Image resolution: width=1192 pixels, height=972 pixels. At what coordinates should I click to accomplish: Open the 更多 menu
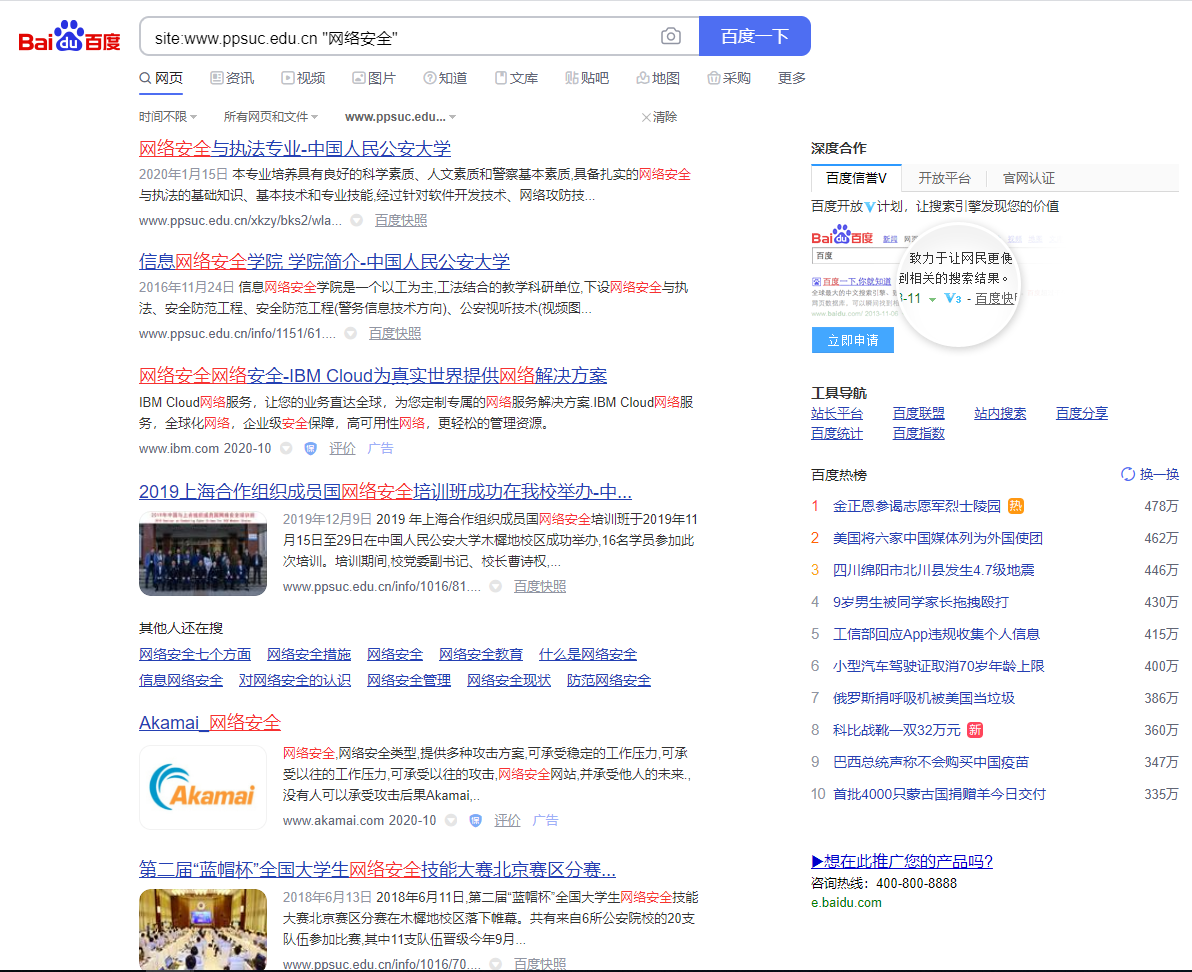tap(791, 78)
